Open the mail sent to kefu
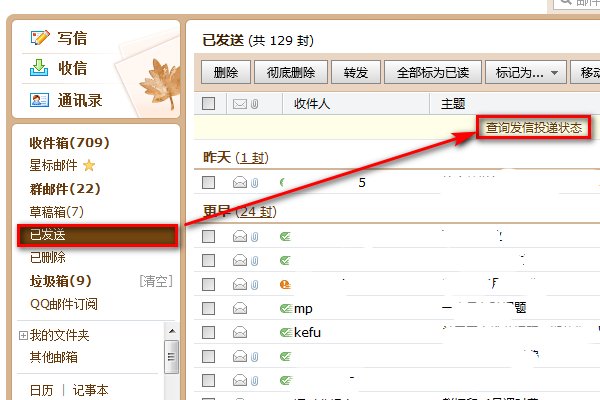Screen dimensions: 600x400 (307, 332)
